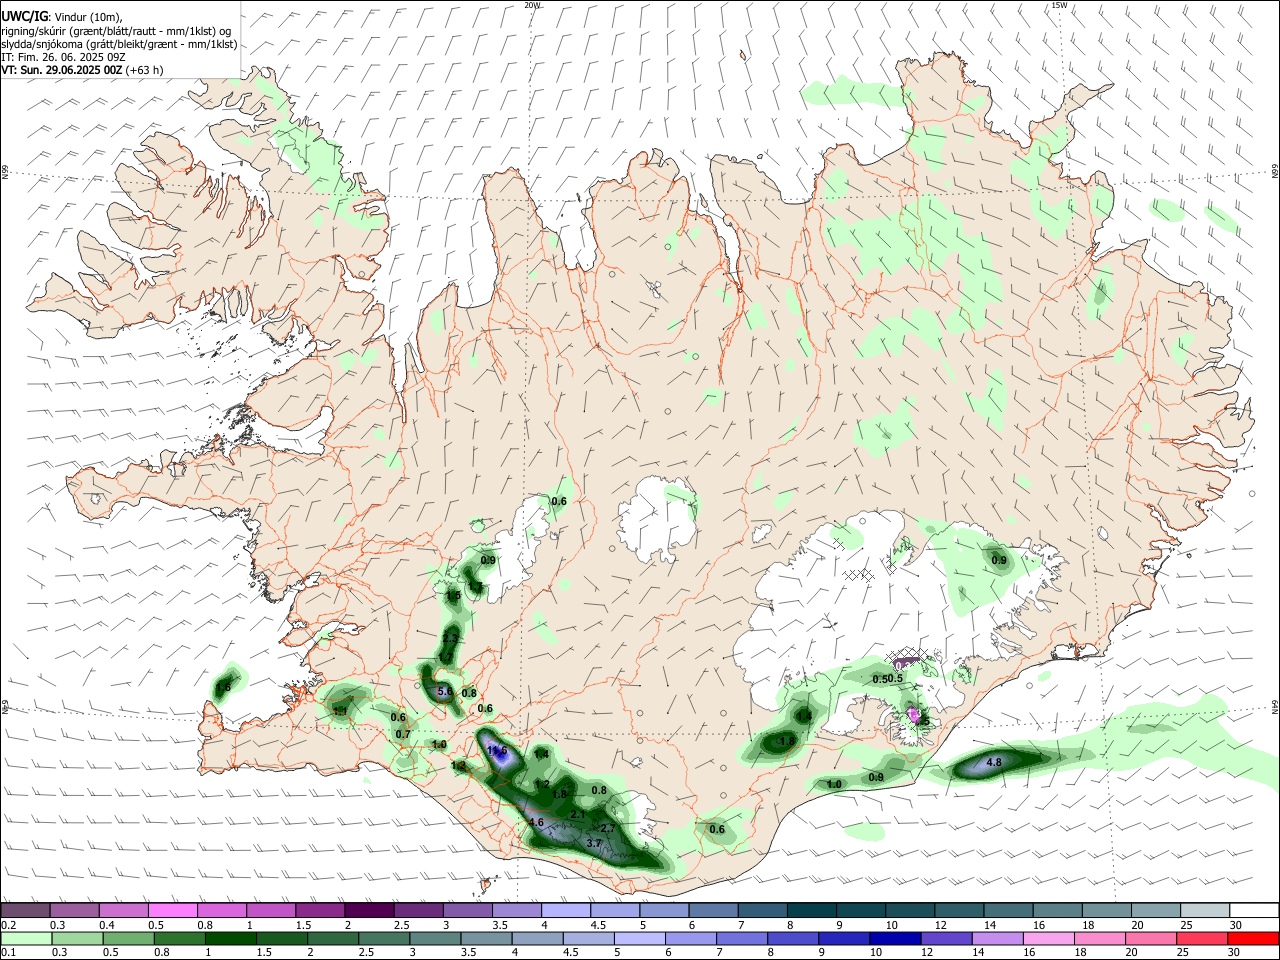Click the 20W longitude label

click(x=533, y=5)
